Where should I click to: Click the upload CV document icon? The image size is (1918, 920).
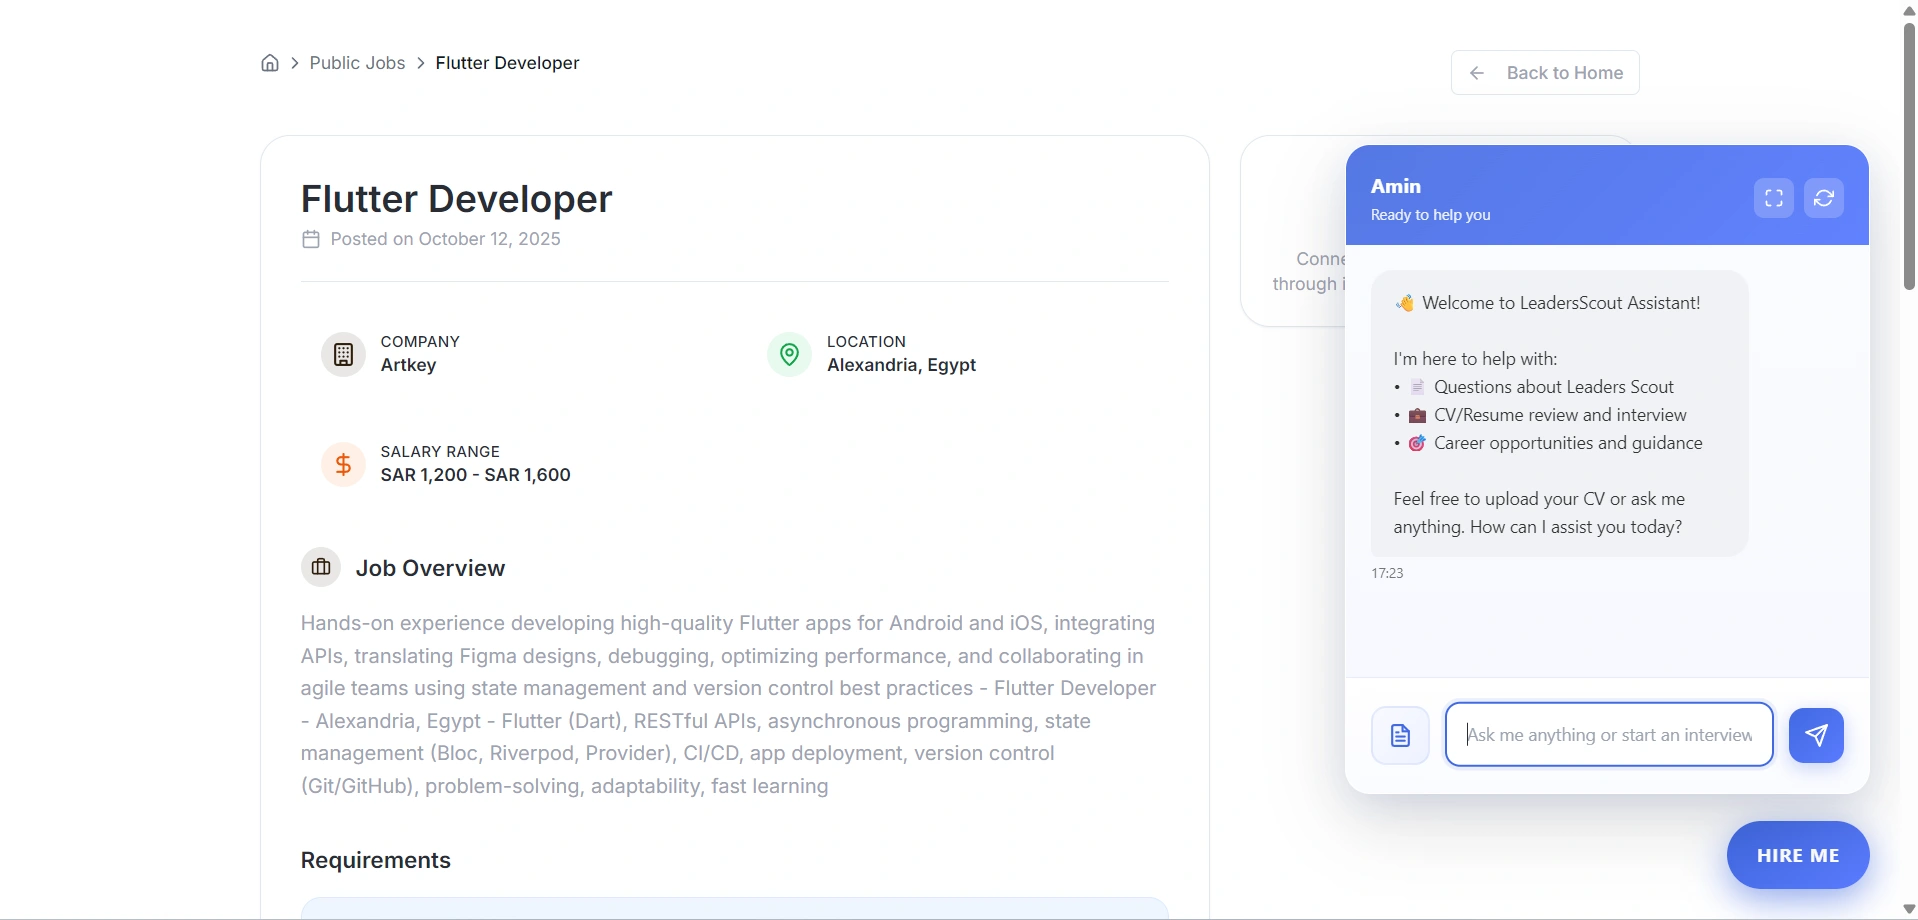[x=1400, y=736]
